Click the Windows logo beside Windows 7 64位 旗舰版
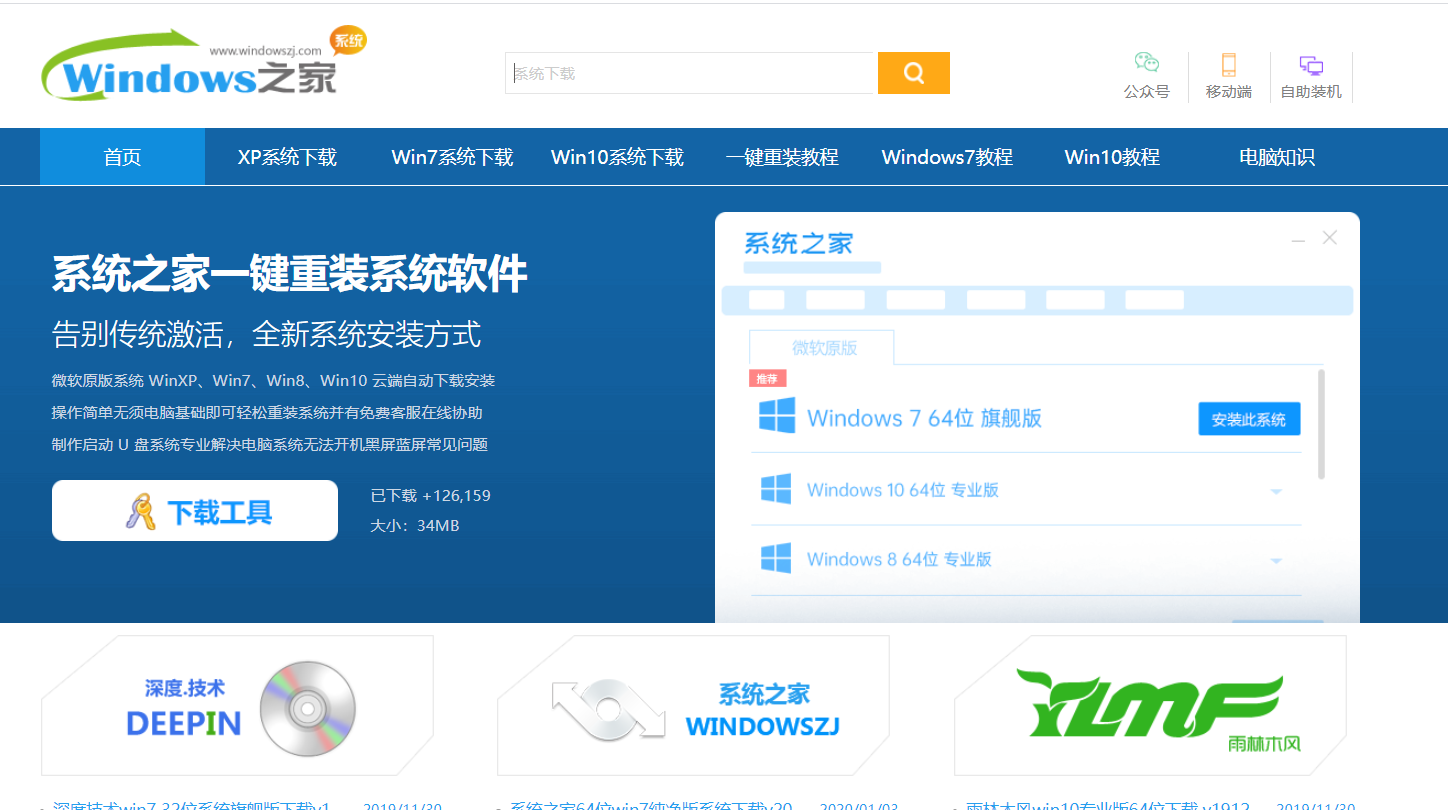This screenshot has height=810, width=1448. [x=775, y=418]
